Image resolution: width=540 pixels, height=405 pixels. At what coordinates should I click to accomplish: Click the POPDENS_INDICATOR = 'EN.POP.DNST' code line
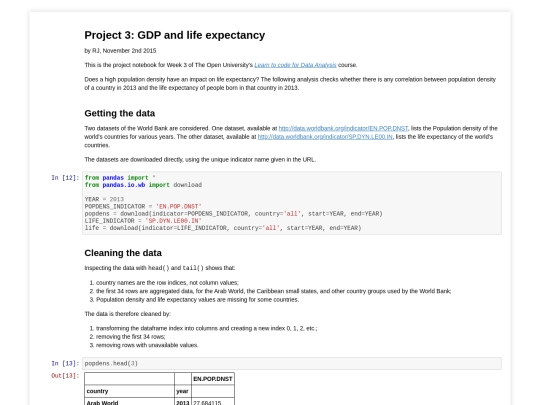143,207
